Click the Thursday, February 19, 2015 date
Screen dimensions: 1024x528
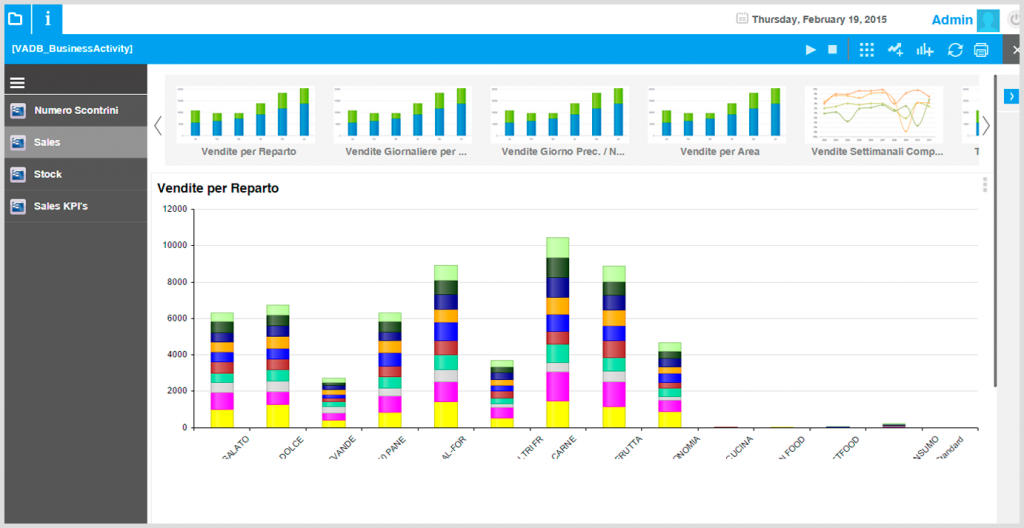(x=820, y=20)
